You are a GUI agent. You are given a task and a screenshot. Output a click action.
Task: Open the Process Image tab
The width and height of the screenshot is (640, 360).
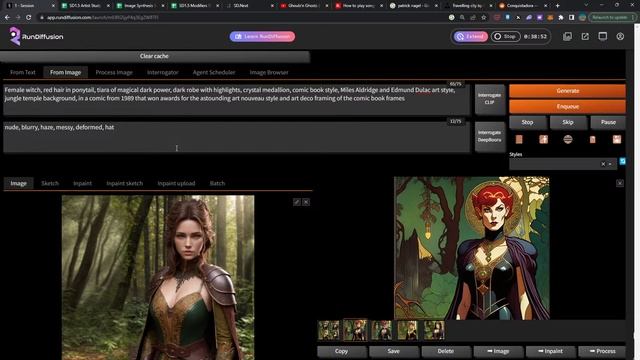click(114, 72)
